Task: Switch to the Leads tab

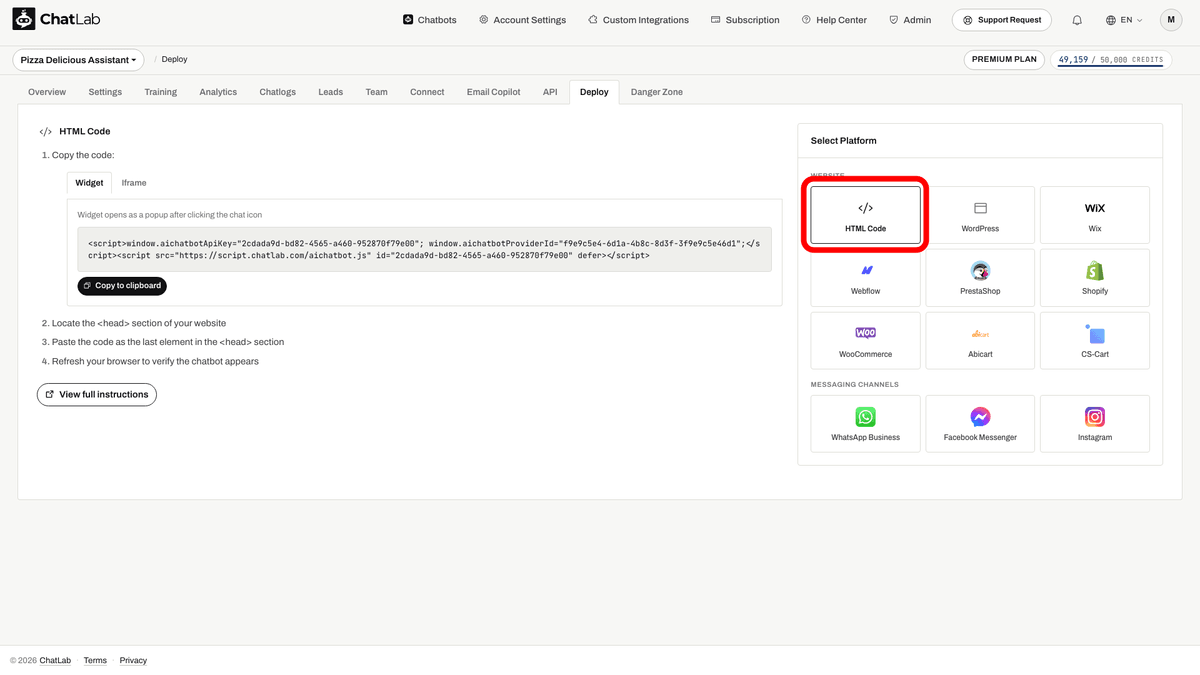Action: point(331,92)
